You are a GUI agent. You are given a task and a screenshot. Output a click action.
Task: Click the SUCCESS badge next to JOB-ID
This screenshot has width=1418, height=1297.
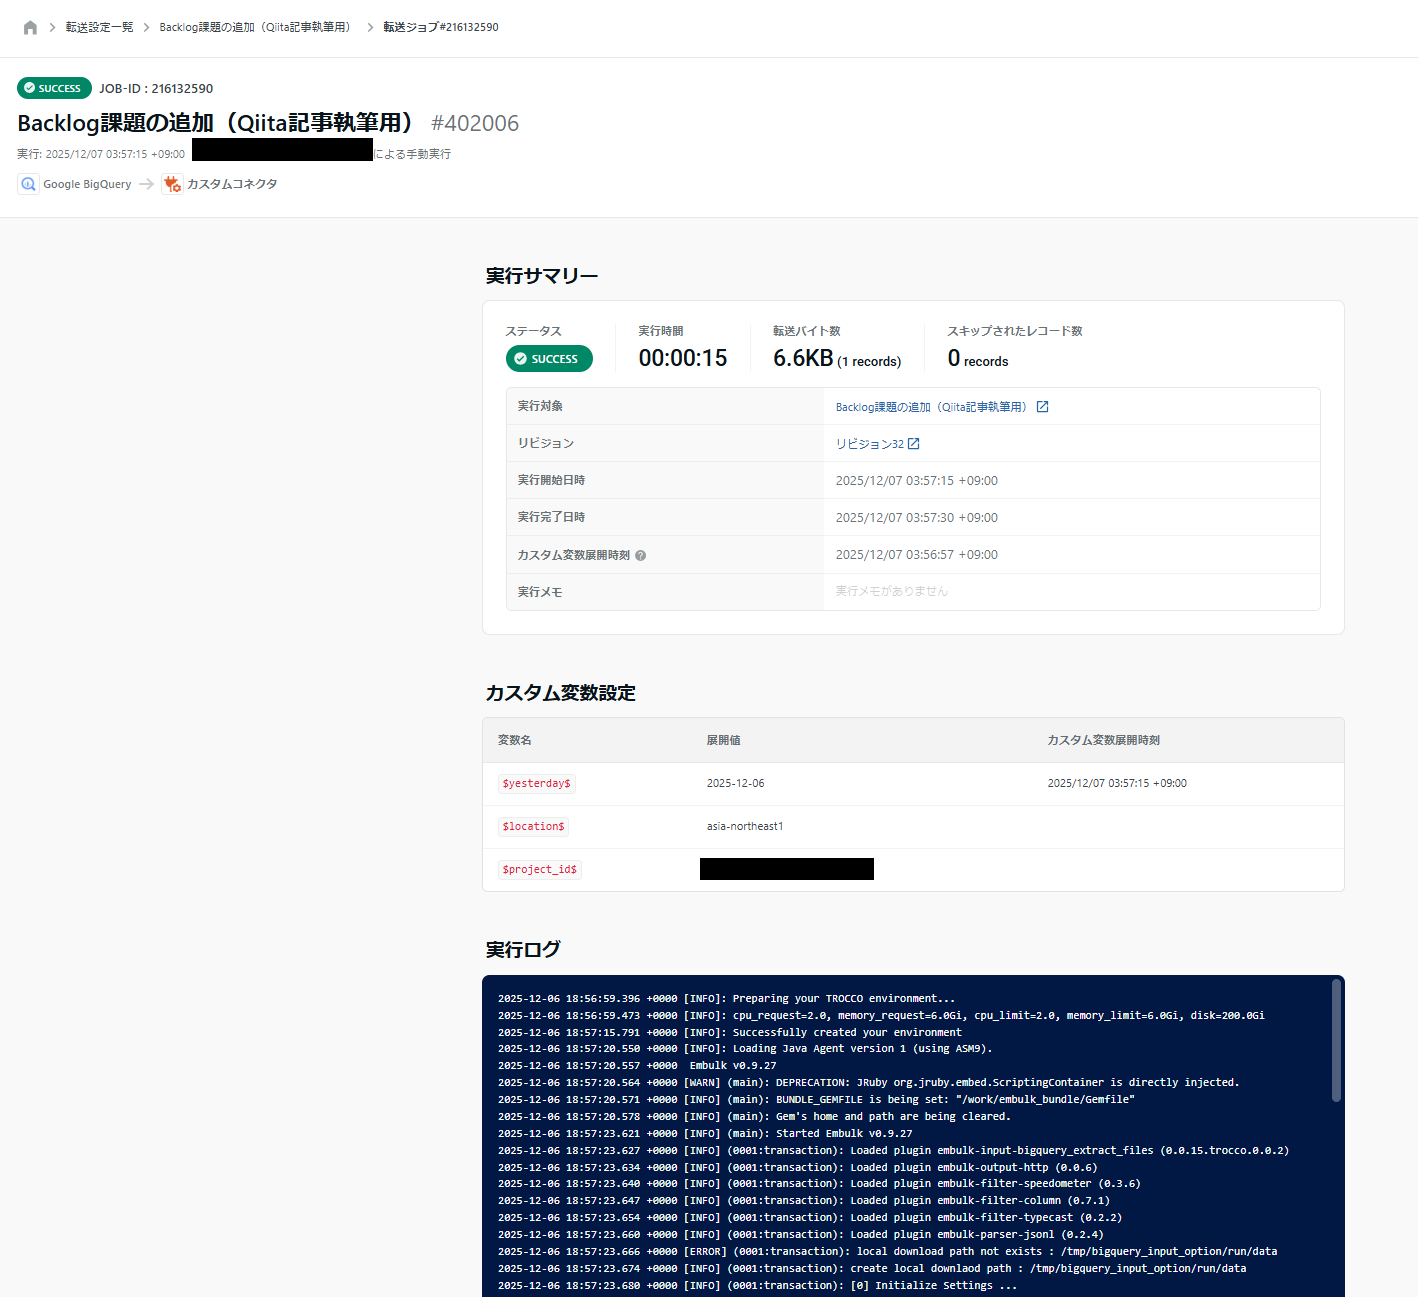pyautogui.click(x=54, y=88)
